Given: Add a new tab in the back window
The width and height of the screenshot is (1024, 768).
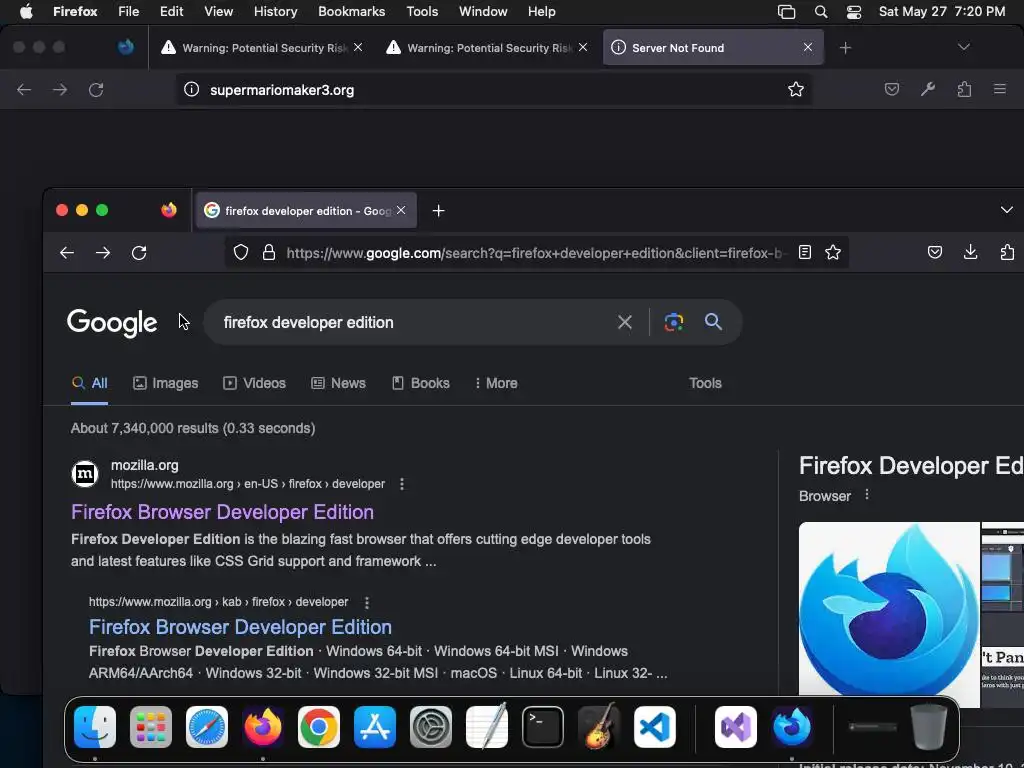Looking at the screenshot, I should pyautogui.click(x=846, y=48).
